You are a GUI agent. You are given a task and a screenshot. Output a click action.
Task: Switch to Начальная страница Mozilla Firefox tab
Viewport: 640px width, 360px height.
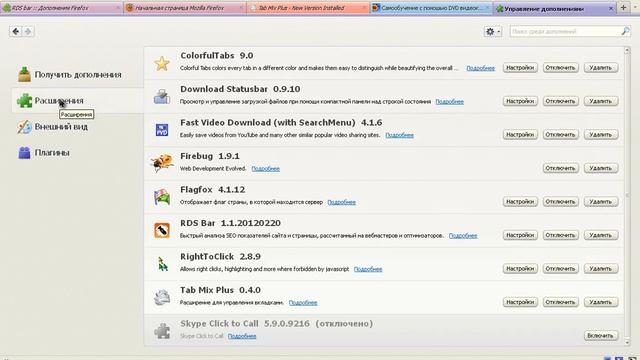pos(184,8)
